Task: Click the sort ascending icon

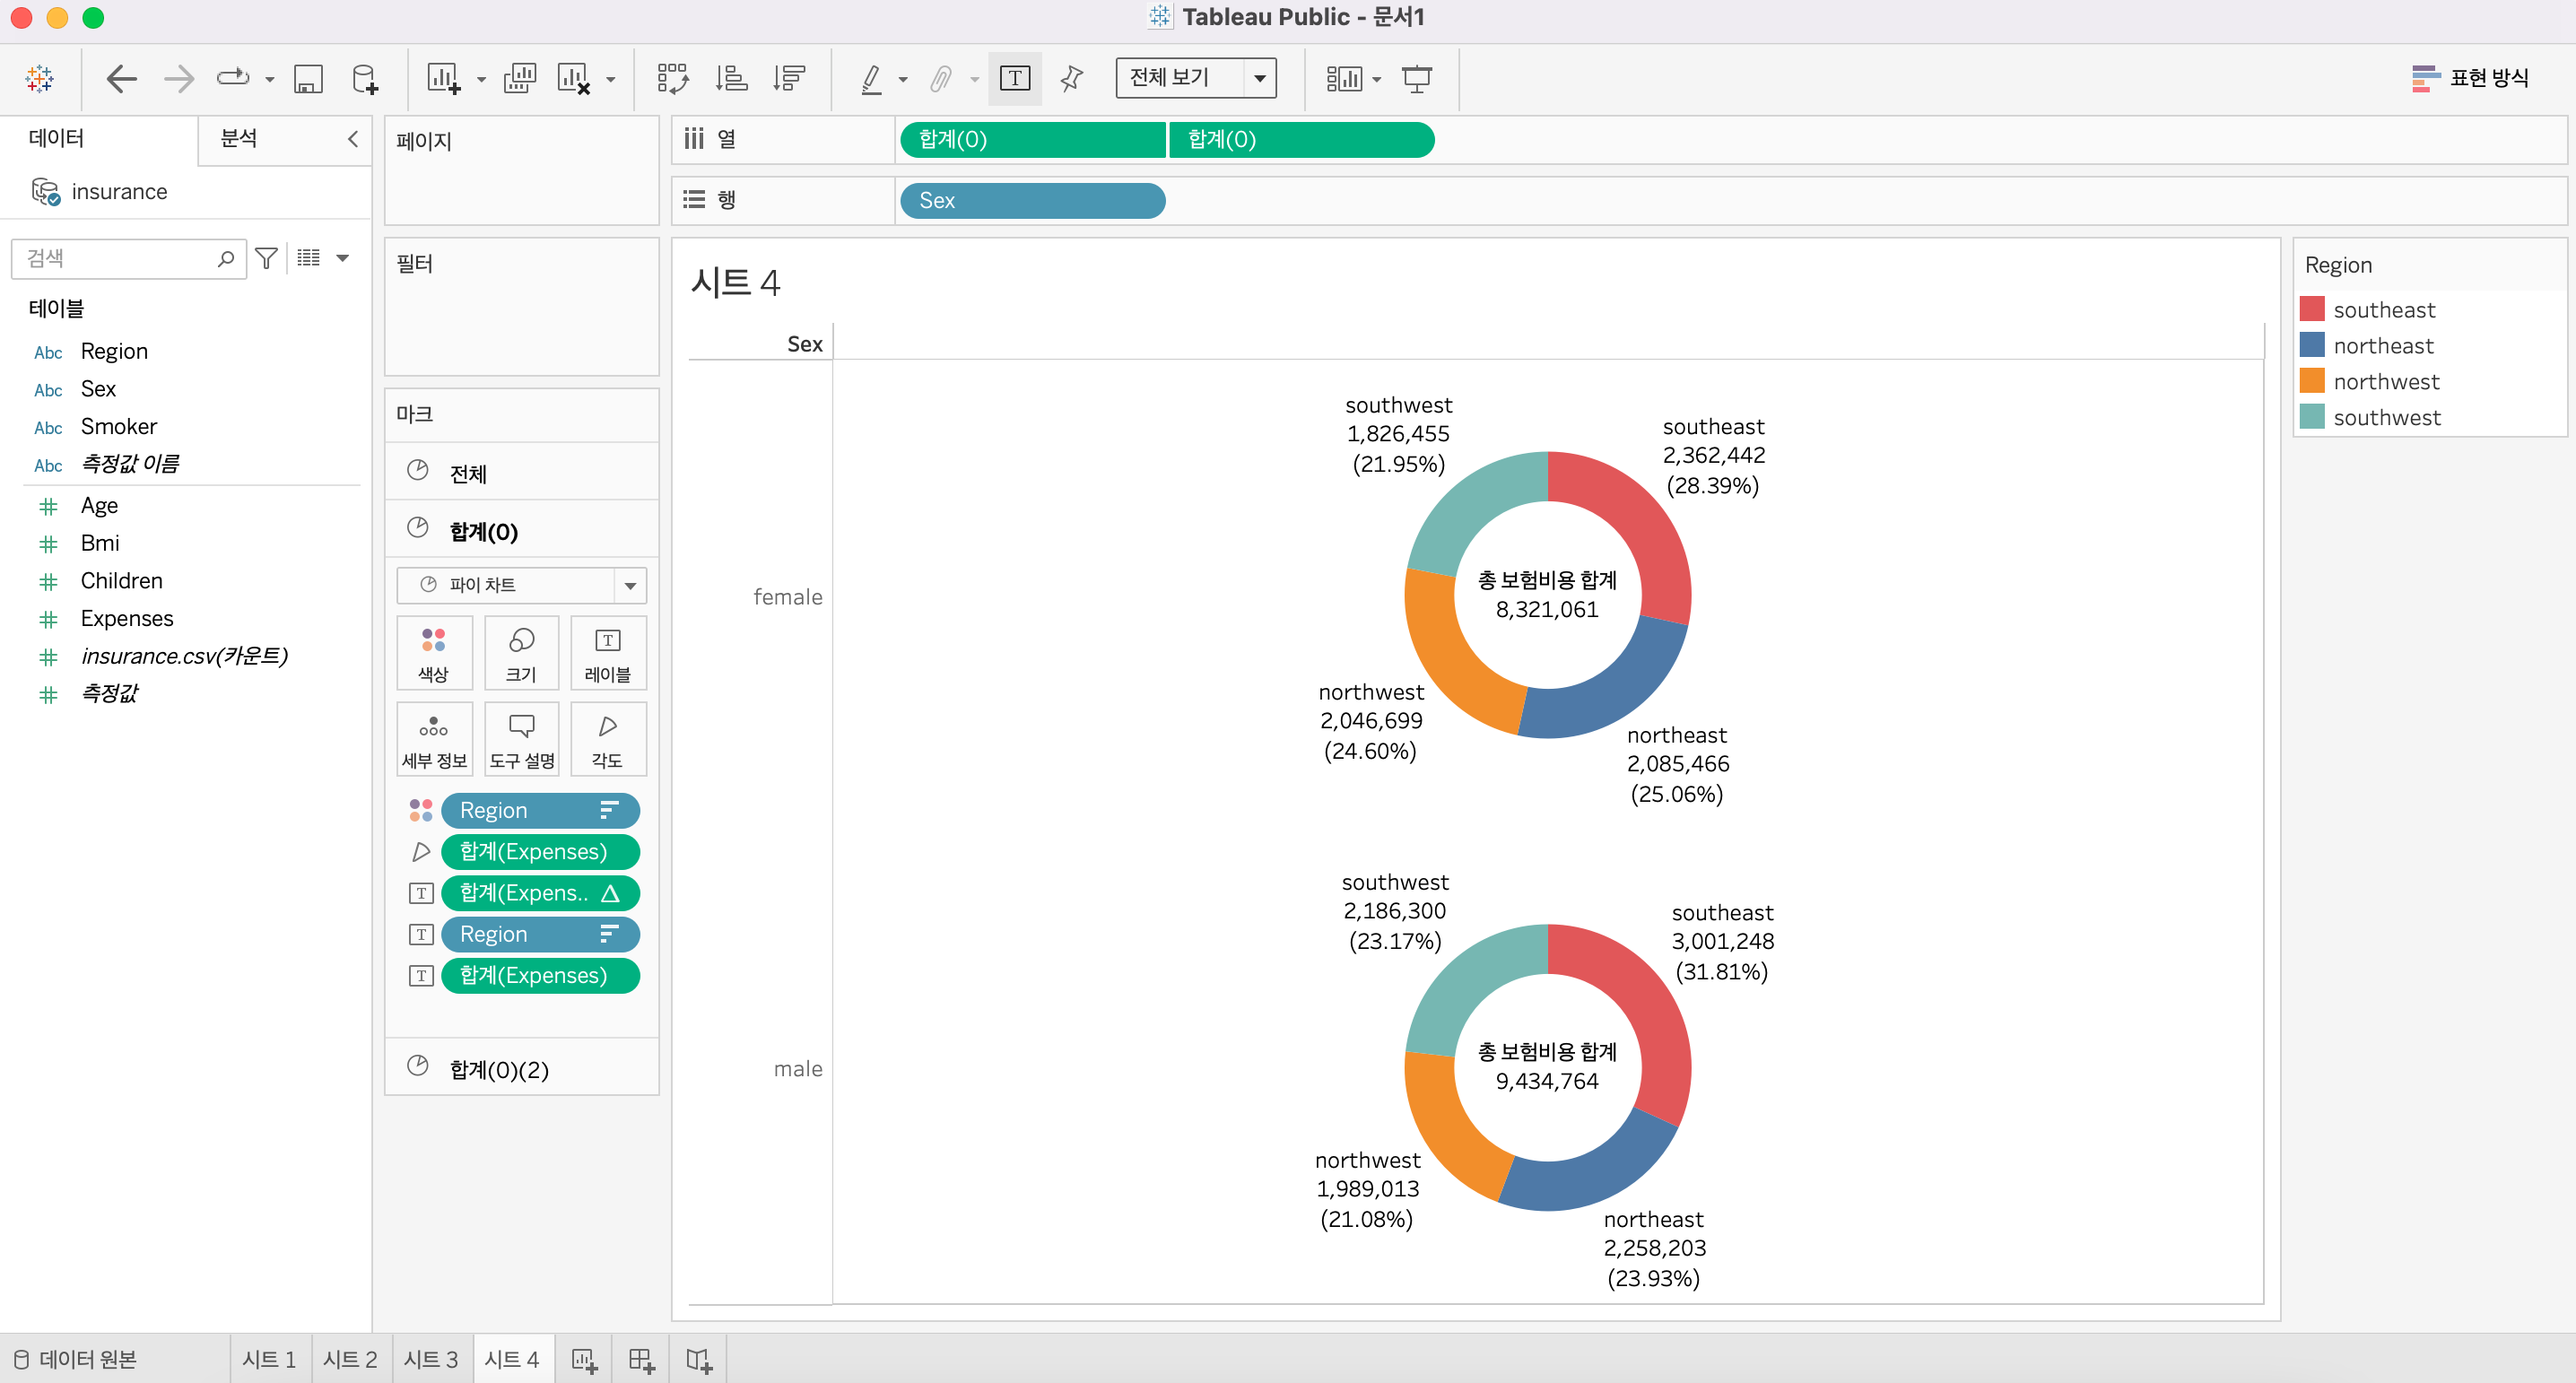Action: coord(731,78)
